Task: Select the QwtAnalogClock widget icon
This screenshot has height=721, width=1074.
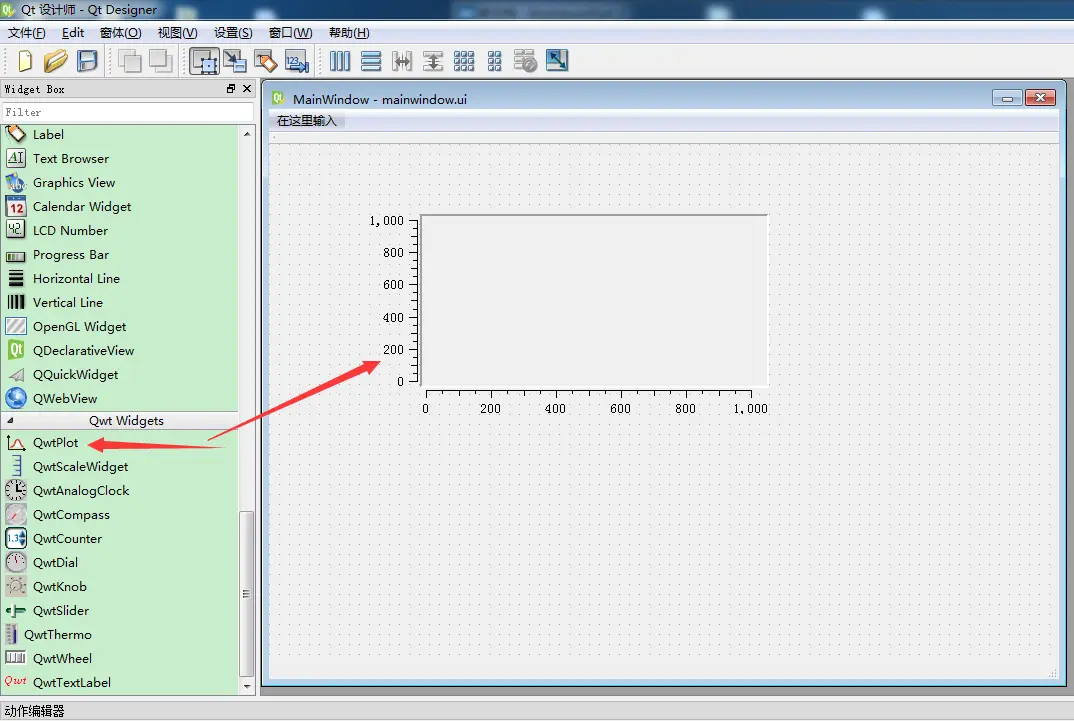Action: (x=16, y=490)
